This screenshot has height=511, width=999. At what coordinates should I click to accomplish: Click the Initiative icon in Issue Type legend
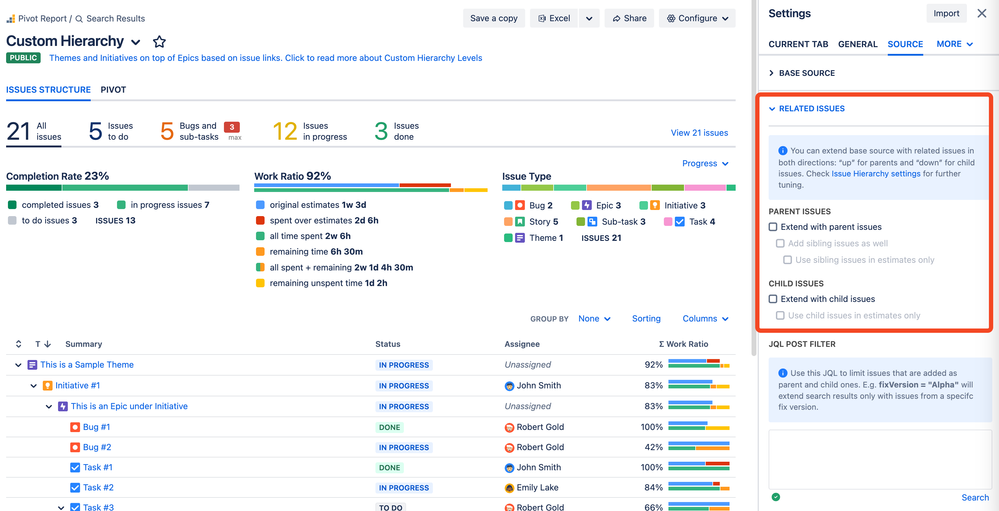point(655,206)
